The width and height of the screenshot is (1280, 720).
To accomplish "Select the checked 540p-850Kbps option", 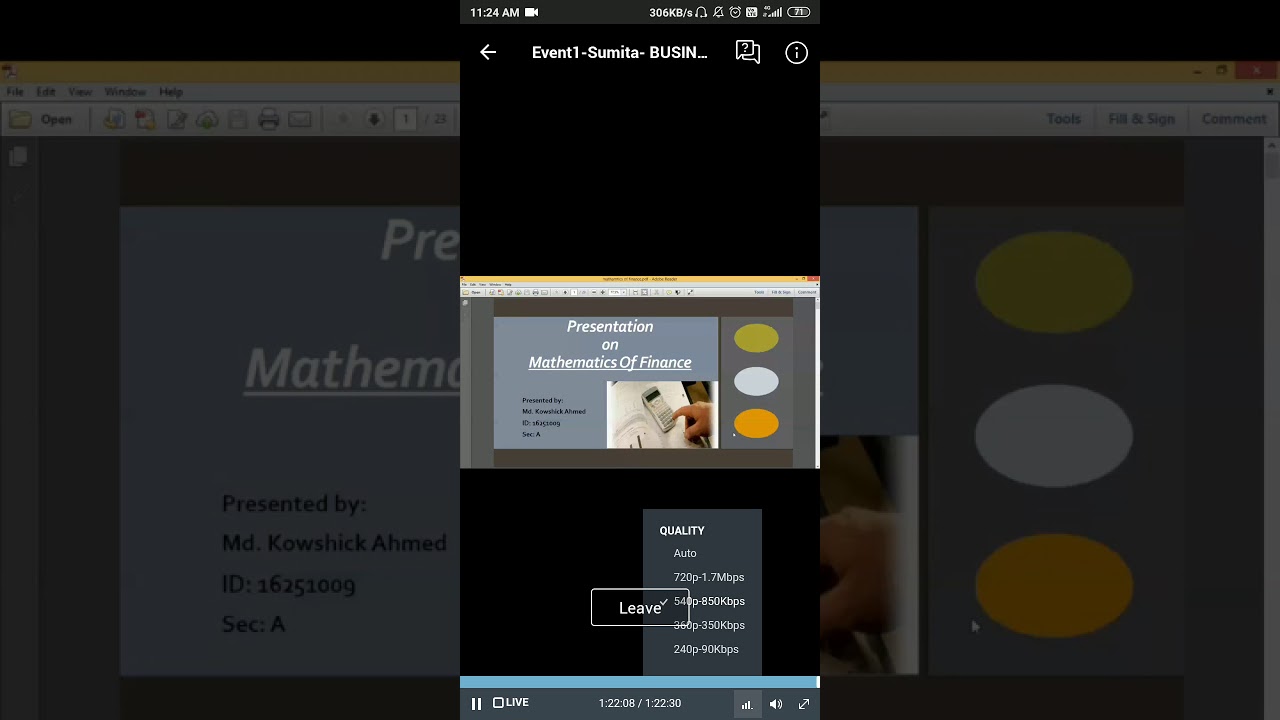I will (x=709, y=601).
